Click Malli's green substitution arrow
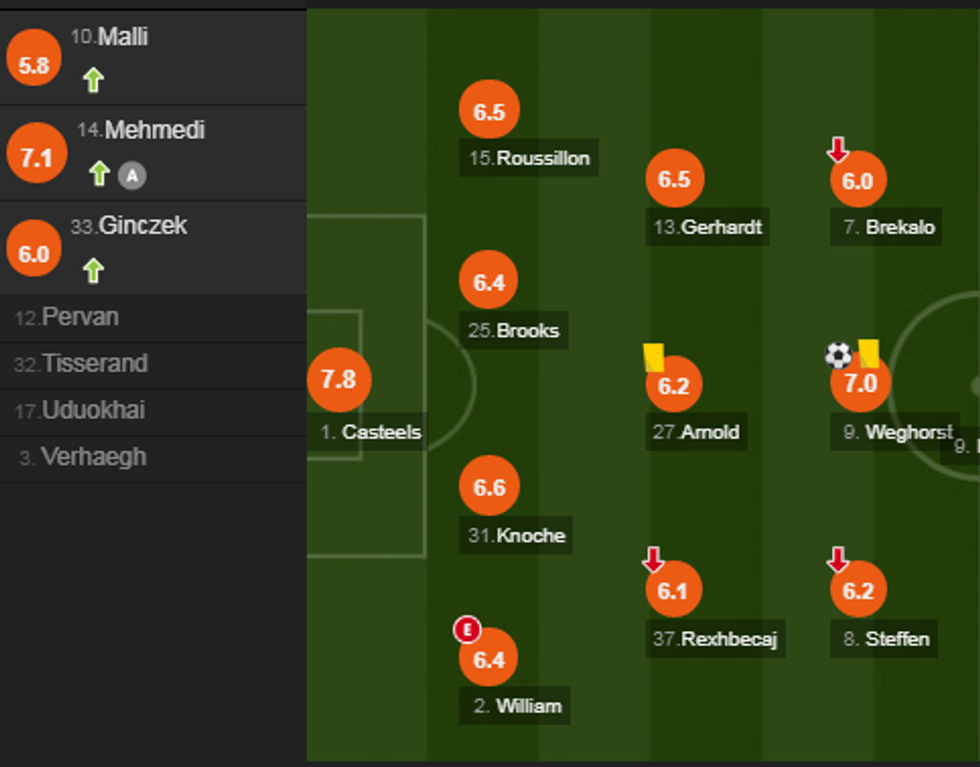 (93, 80)
